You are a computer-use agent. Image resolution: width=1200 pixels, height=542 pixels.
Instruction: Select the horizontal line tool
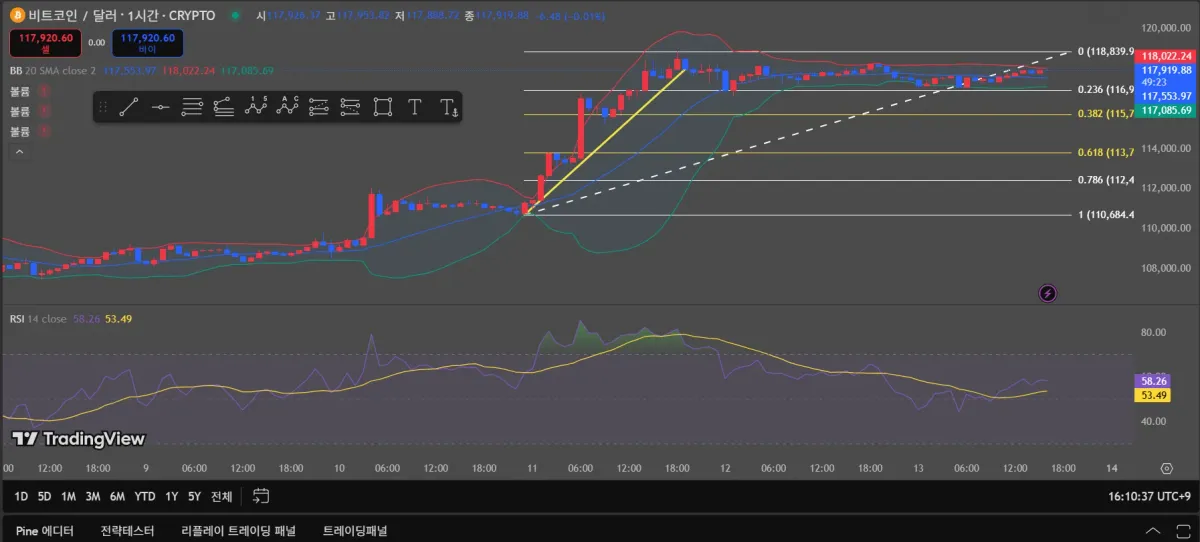[x=160, y=107]
